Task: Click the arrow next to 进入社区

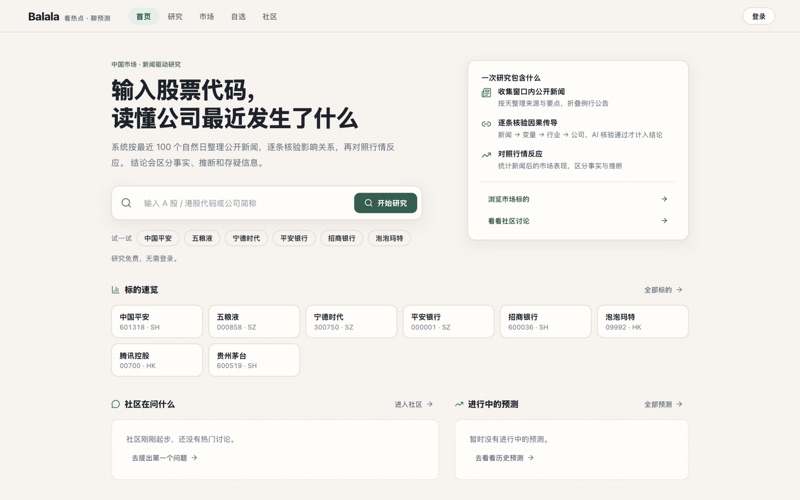Action: point(430,404)
